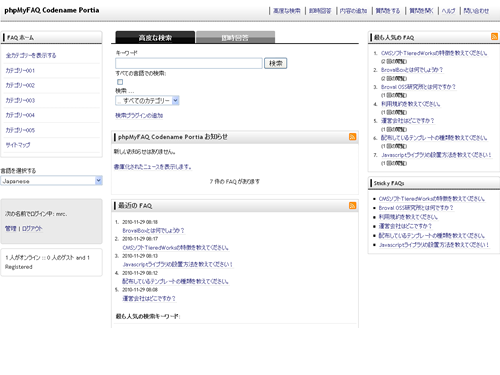Open 運営会社 entry in Sticky FAQs

[x=405, y=226]
